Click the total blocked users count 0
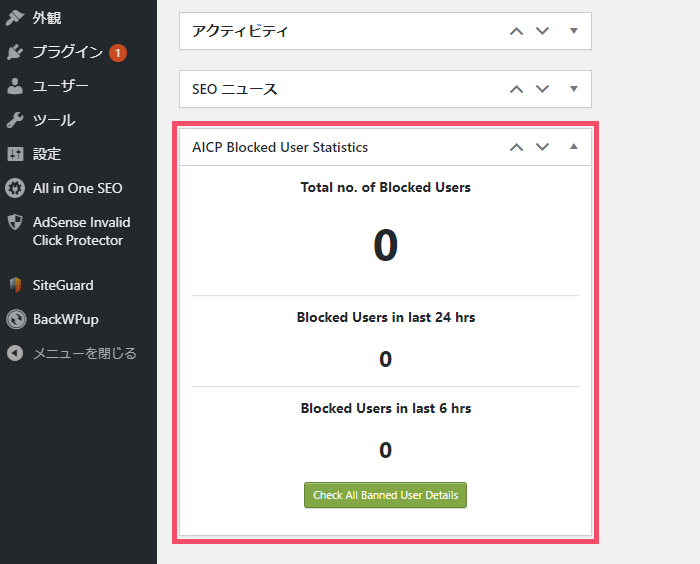 click(386, 245)
